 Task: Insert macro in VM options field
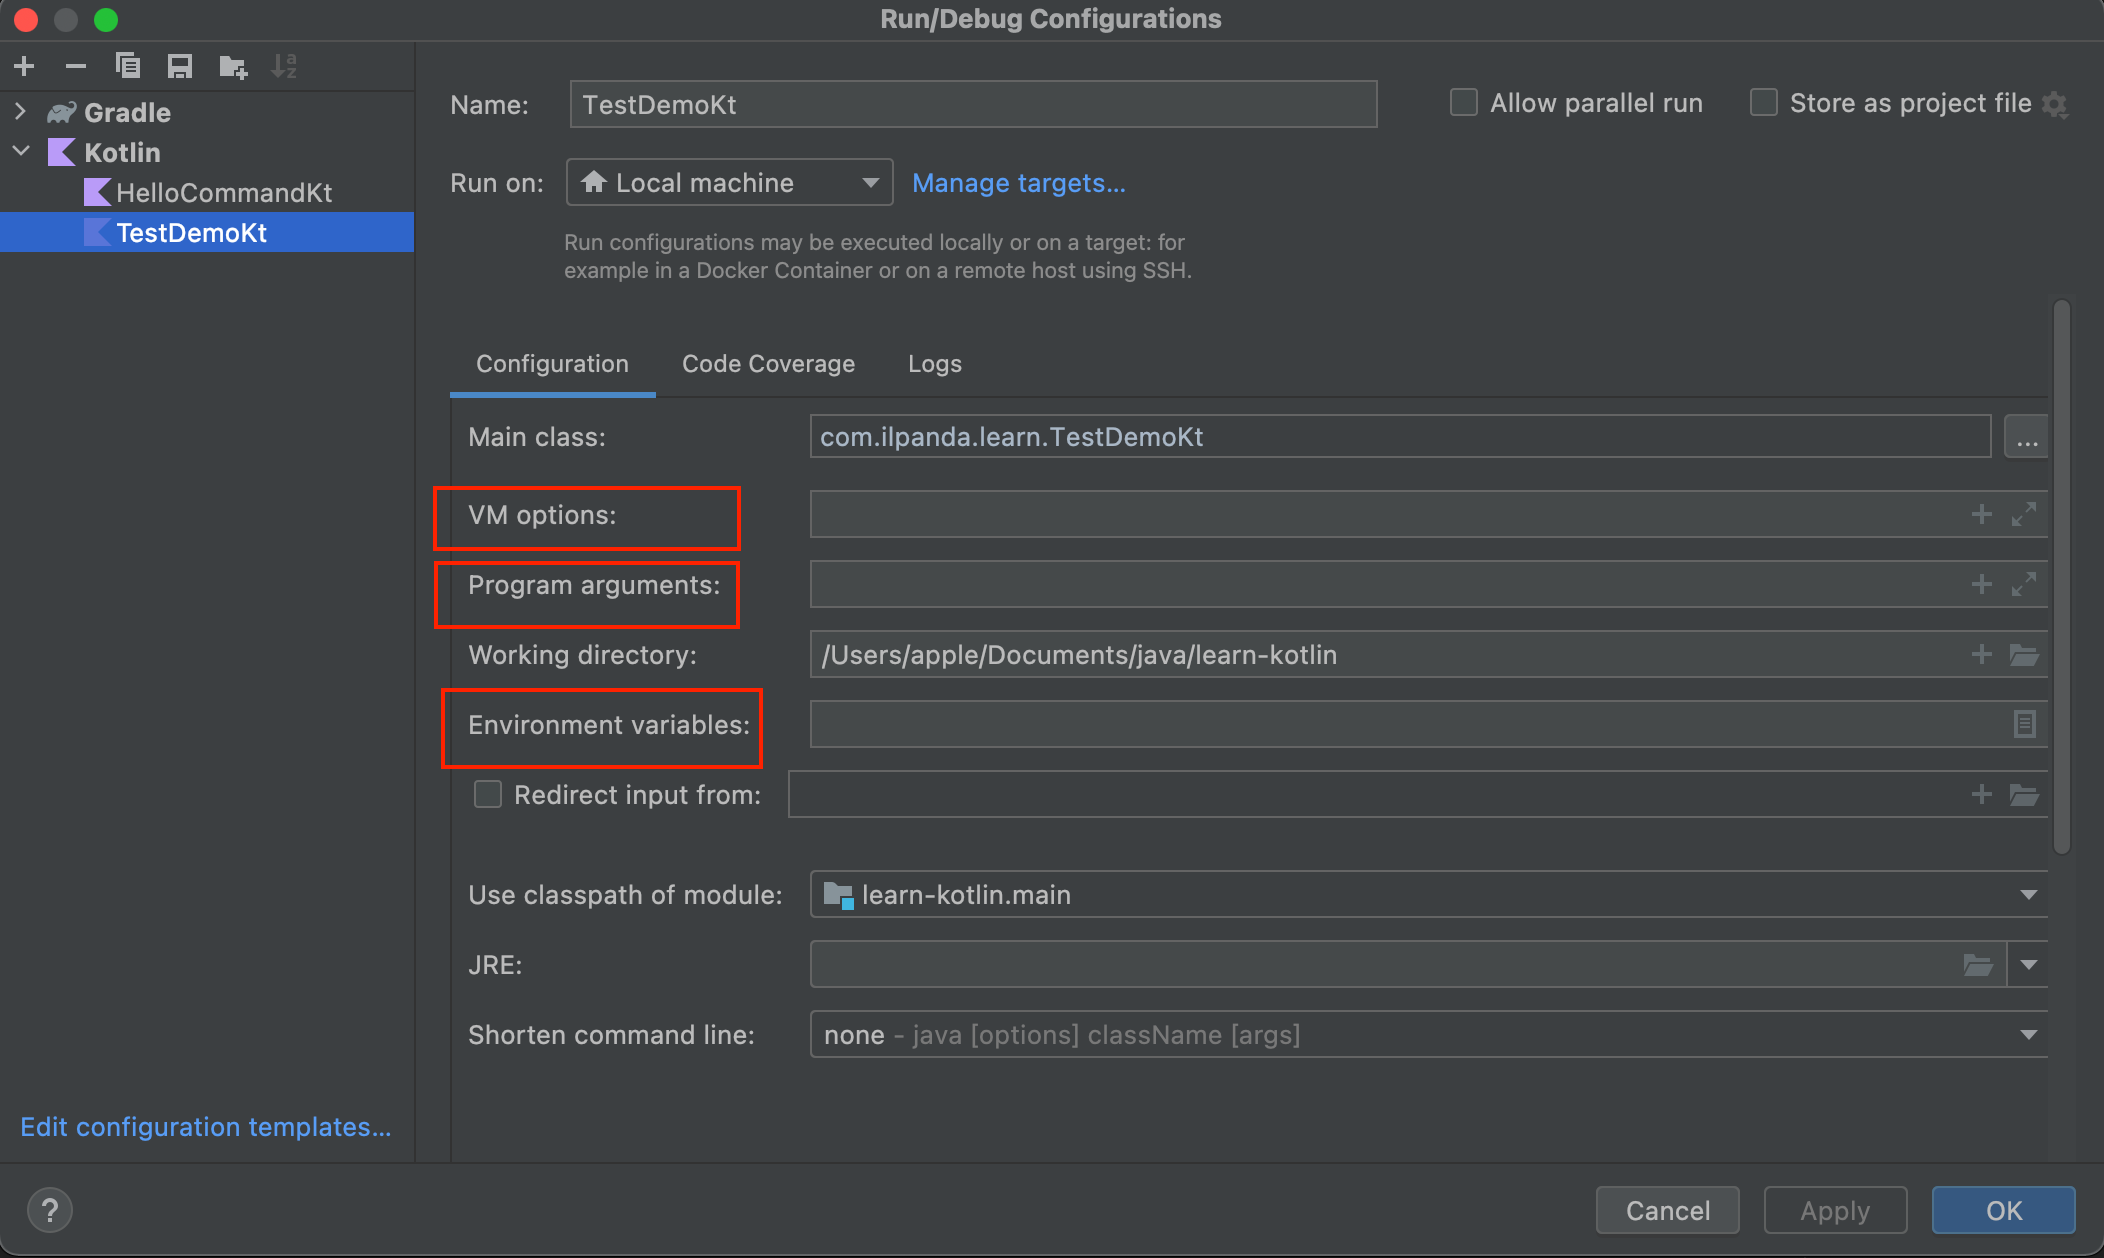point(1982,514)
